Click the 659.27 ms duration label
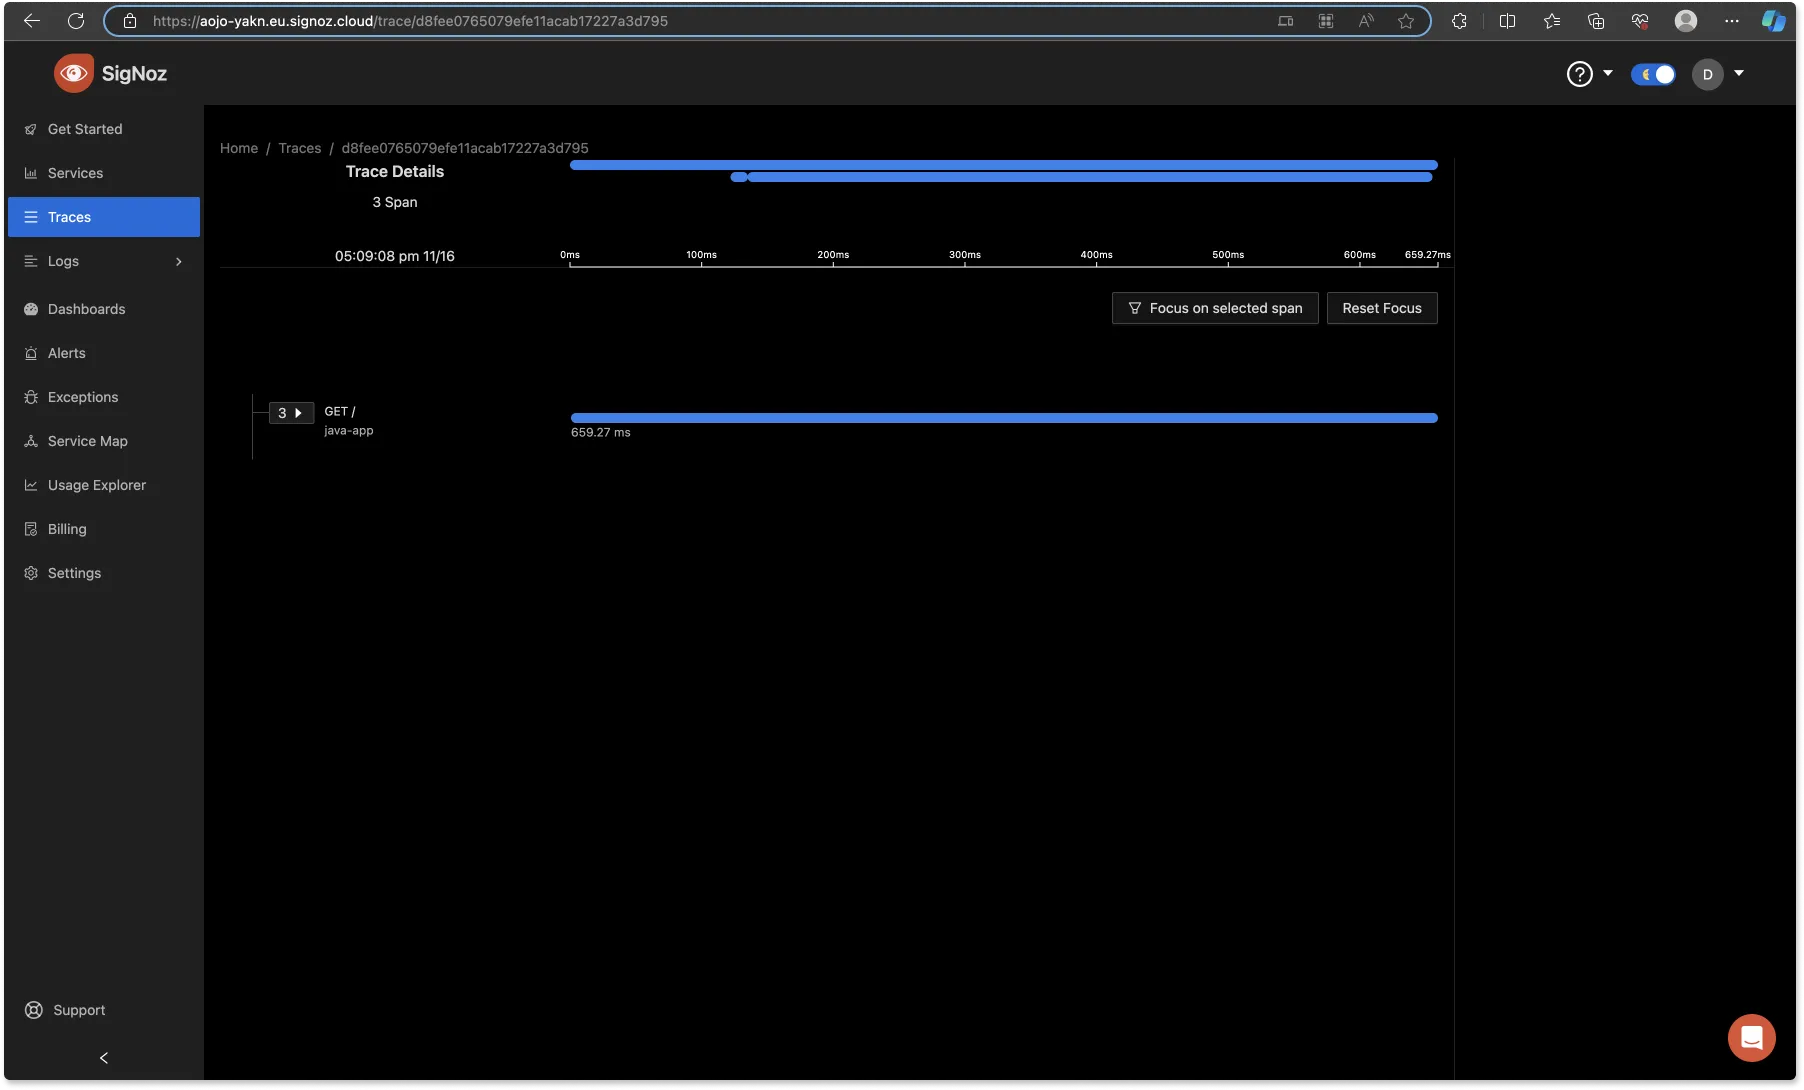The width and height of the screenshot is (1804, 1090). click(601, 433)
